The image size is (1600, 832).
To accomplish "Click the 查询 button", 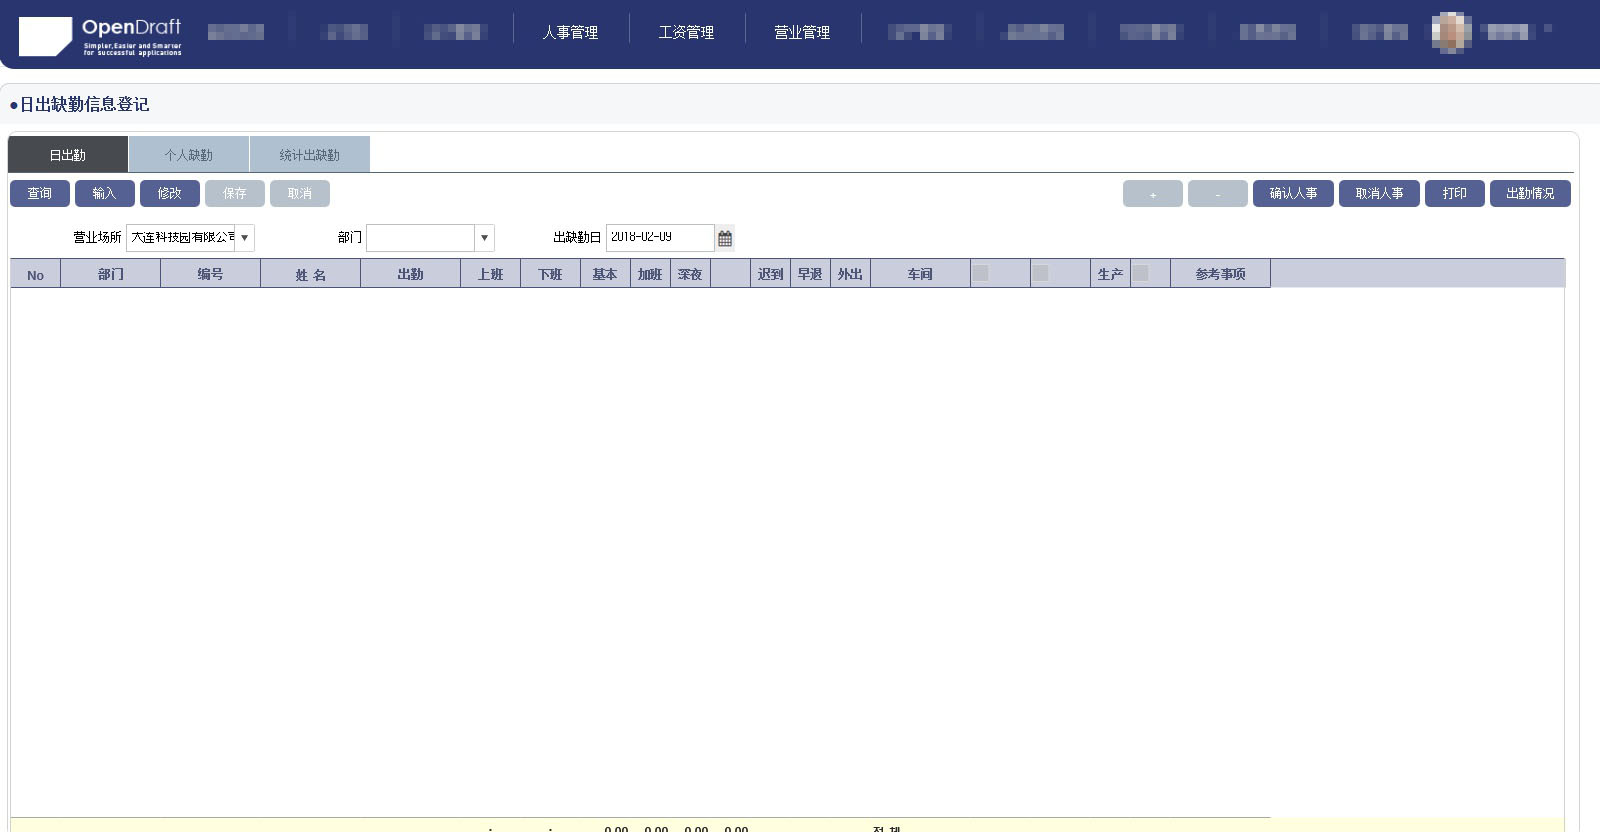I will [x=40, y=194].
